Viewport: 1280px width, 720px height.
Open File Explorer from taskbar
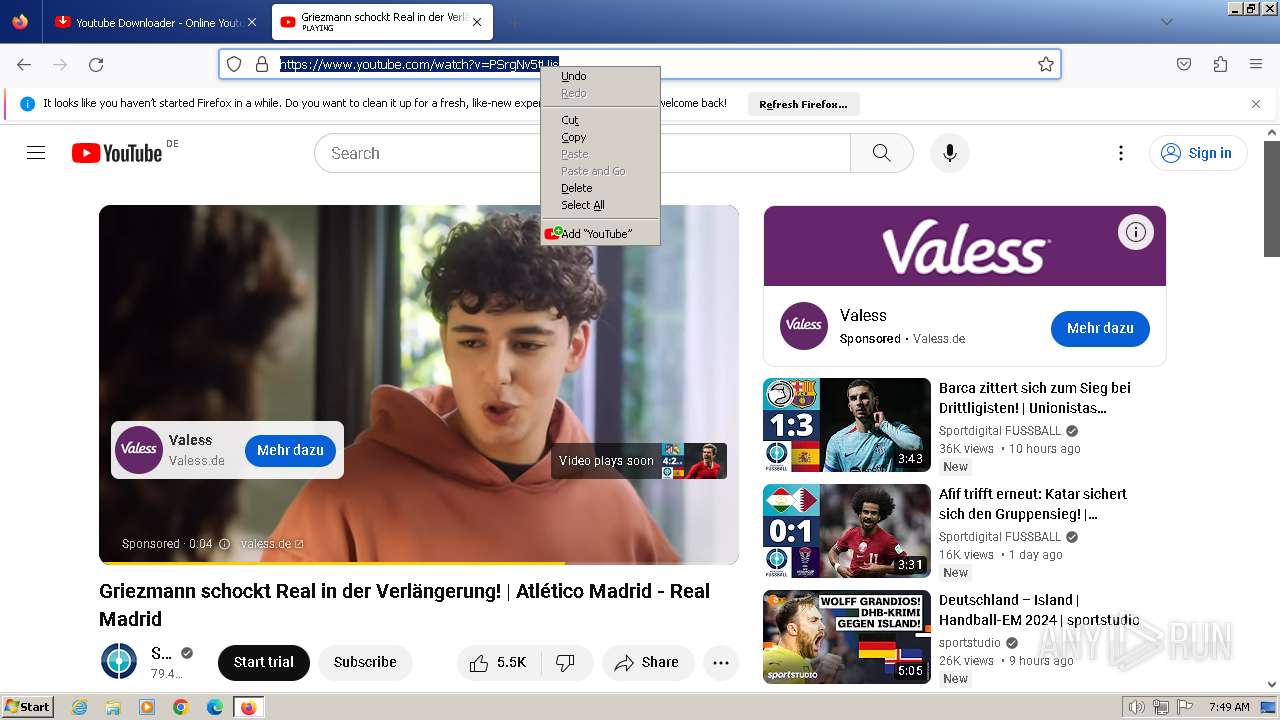(x=113, y=707)
